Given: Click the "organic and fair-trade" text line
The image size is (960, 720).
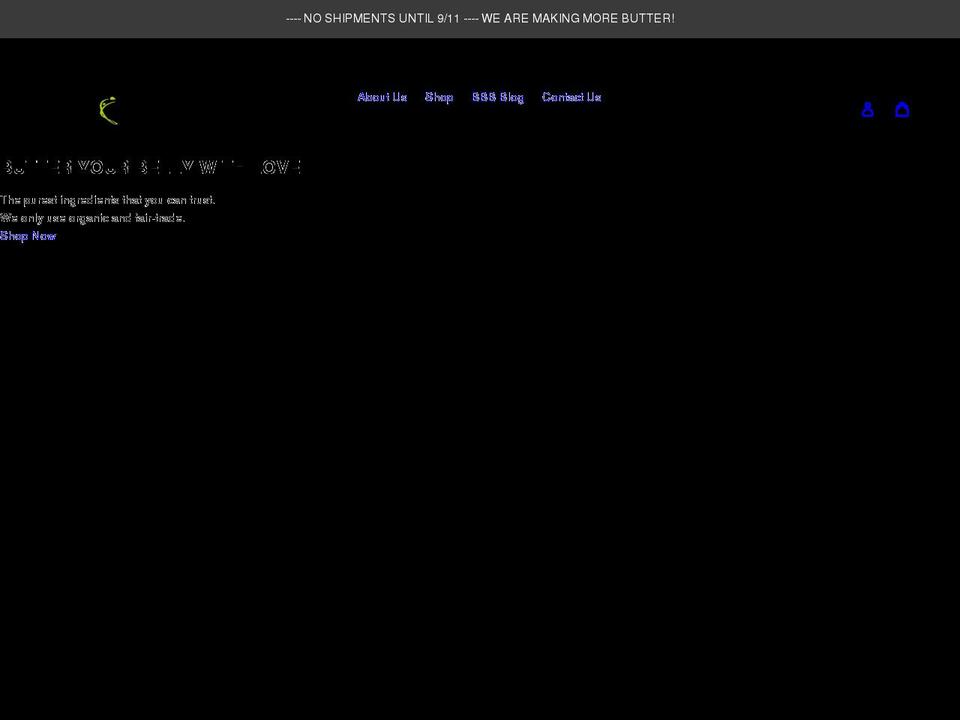Looking at the screenshot, I should point(126,218).
